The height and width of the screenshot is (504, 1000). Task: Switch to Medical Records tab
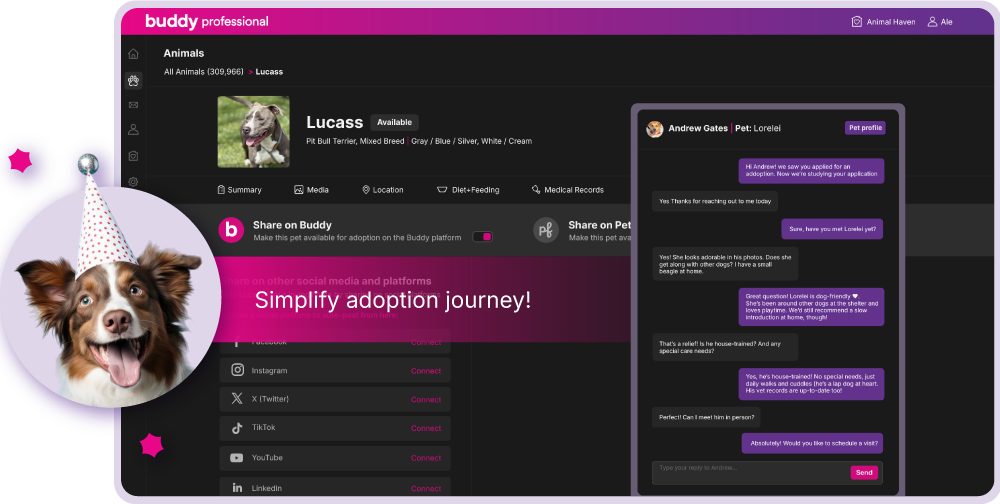point(567,189)
